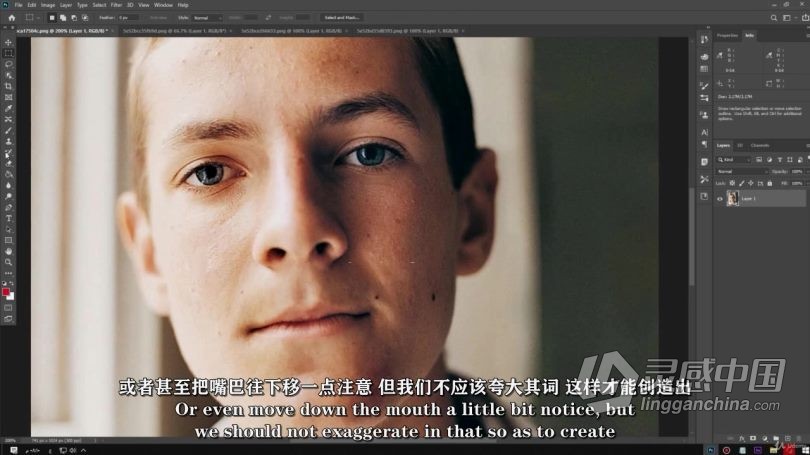This screenshot has height=455, width=810.
Task: Select the Zoom tool
Action: point(8,262)
